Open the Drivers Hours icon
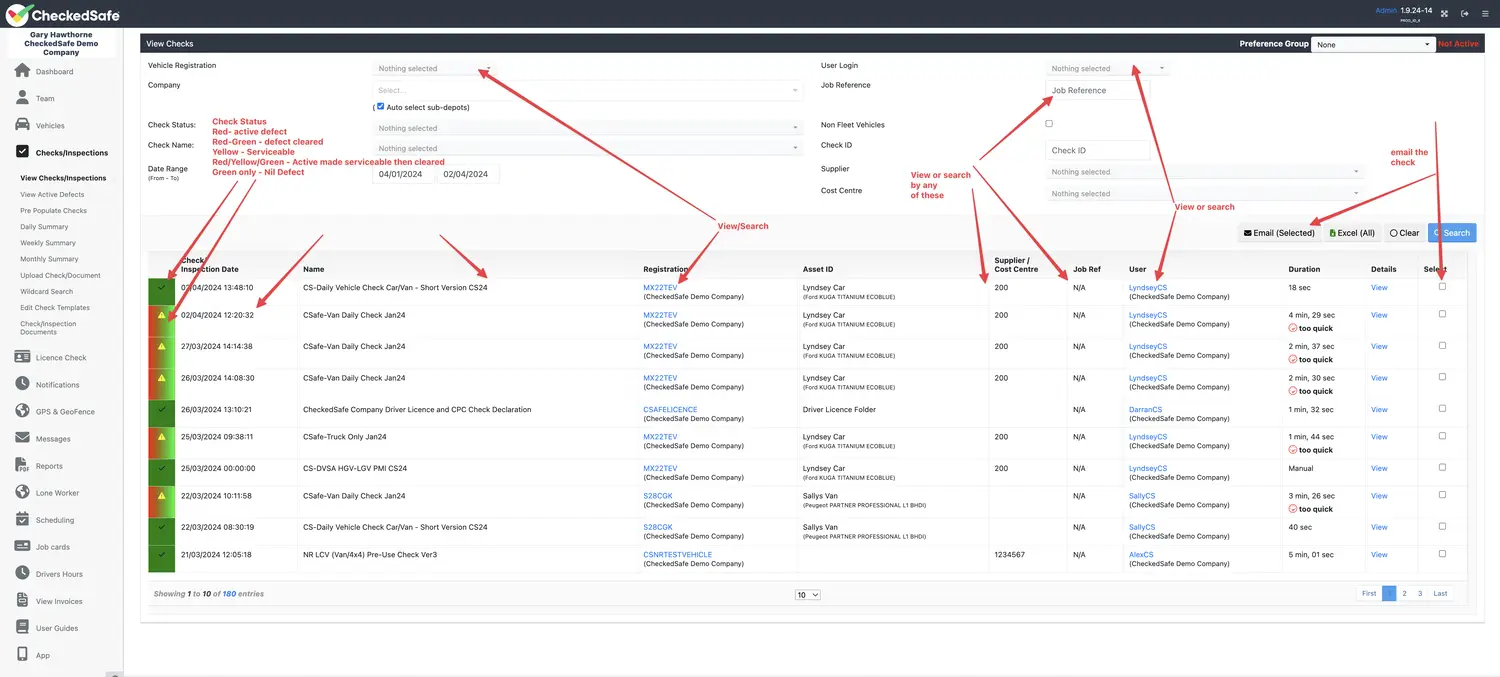The width and height of the screenshot is (1500, 677). (22, 574)
